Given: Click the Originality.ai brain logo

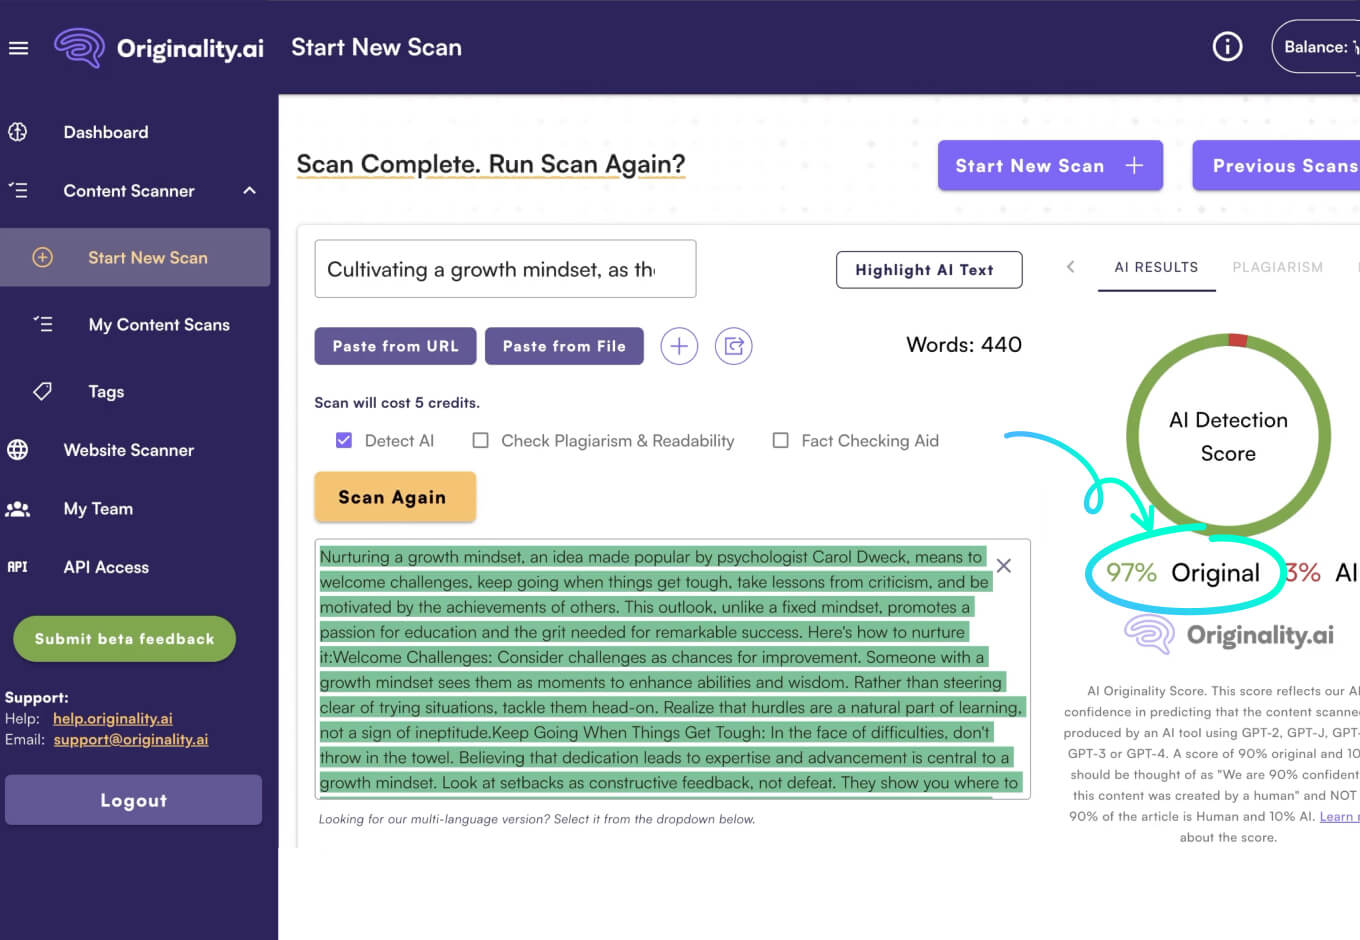Looking at the screenshot, I should pos(80,48).
